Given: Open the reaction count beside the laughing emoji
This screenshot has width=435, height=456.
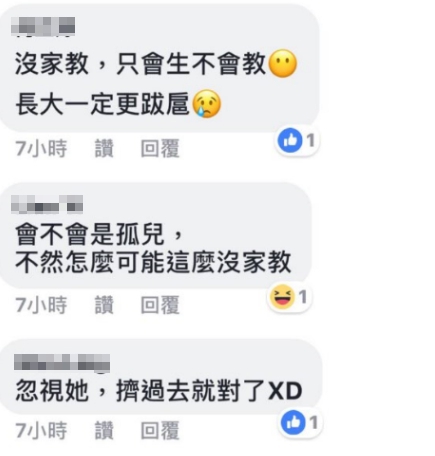Looking at the screenshot, I should pyautogui.click(x=303, y=297).
